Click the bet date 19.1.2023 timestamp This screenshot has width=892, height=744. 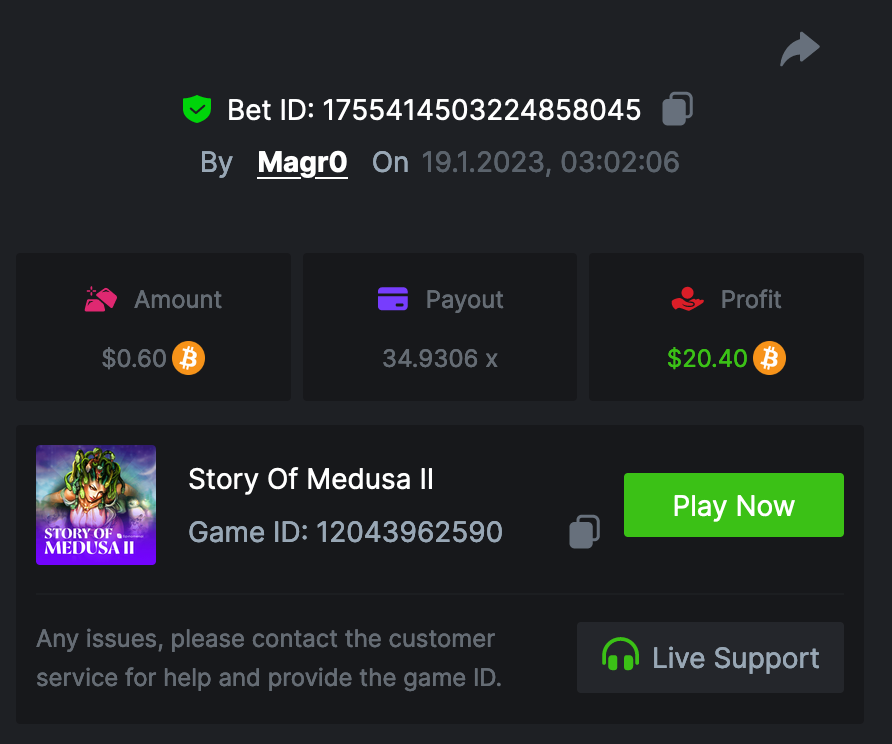click(x=550, y=162)
